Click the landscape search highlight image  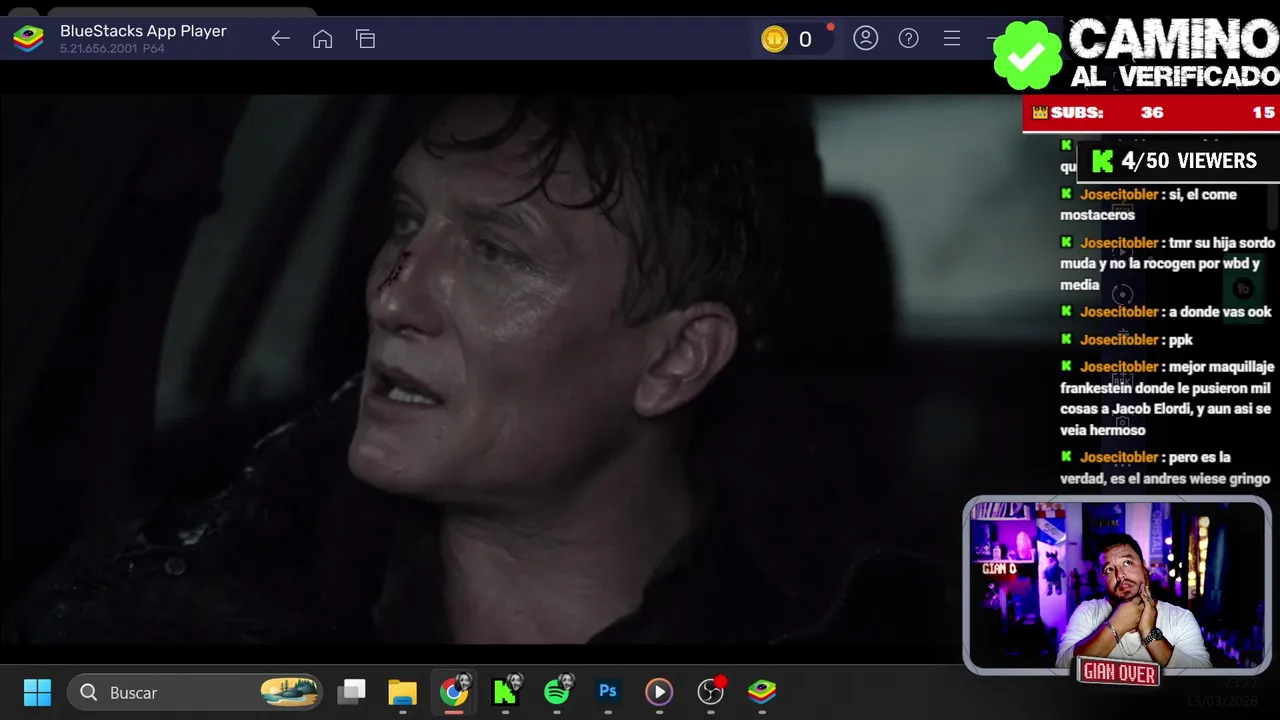(x=289, y=692)
